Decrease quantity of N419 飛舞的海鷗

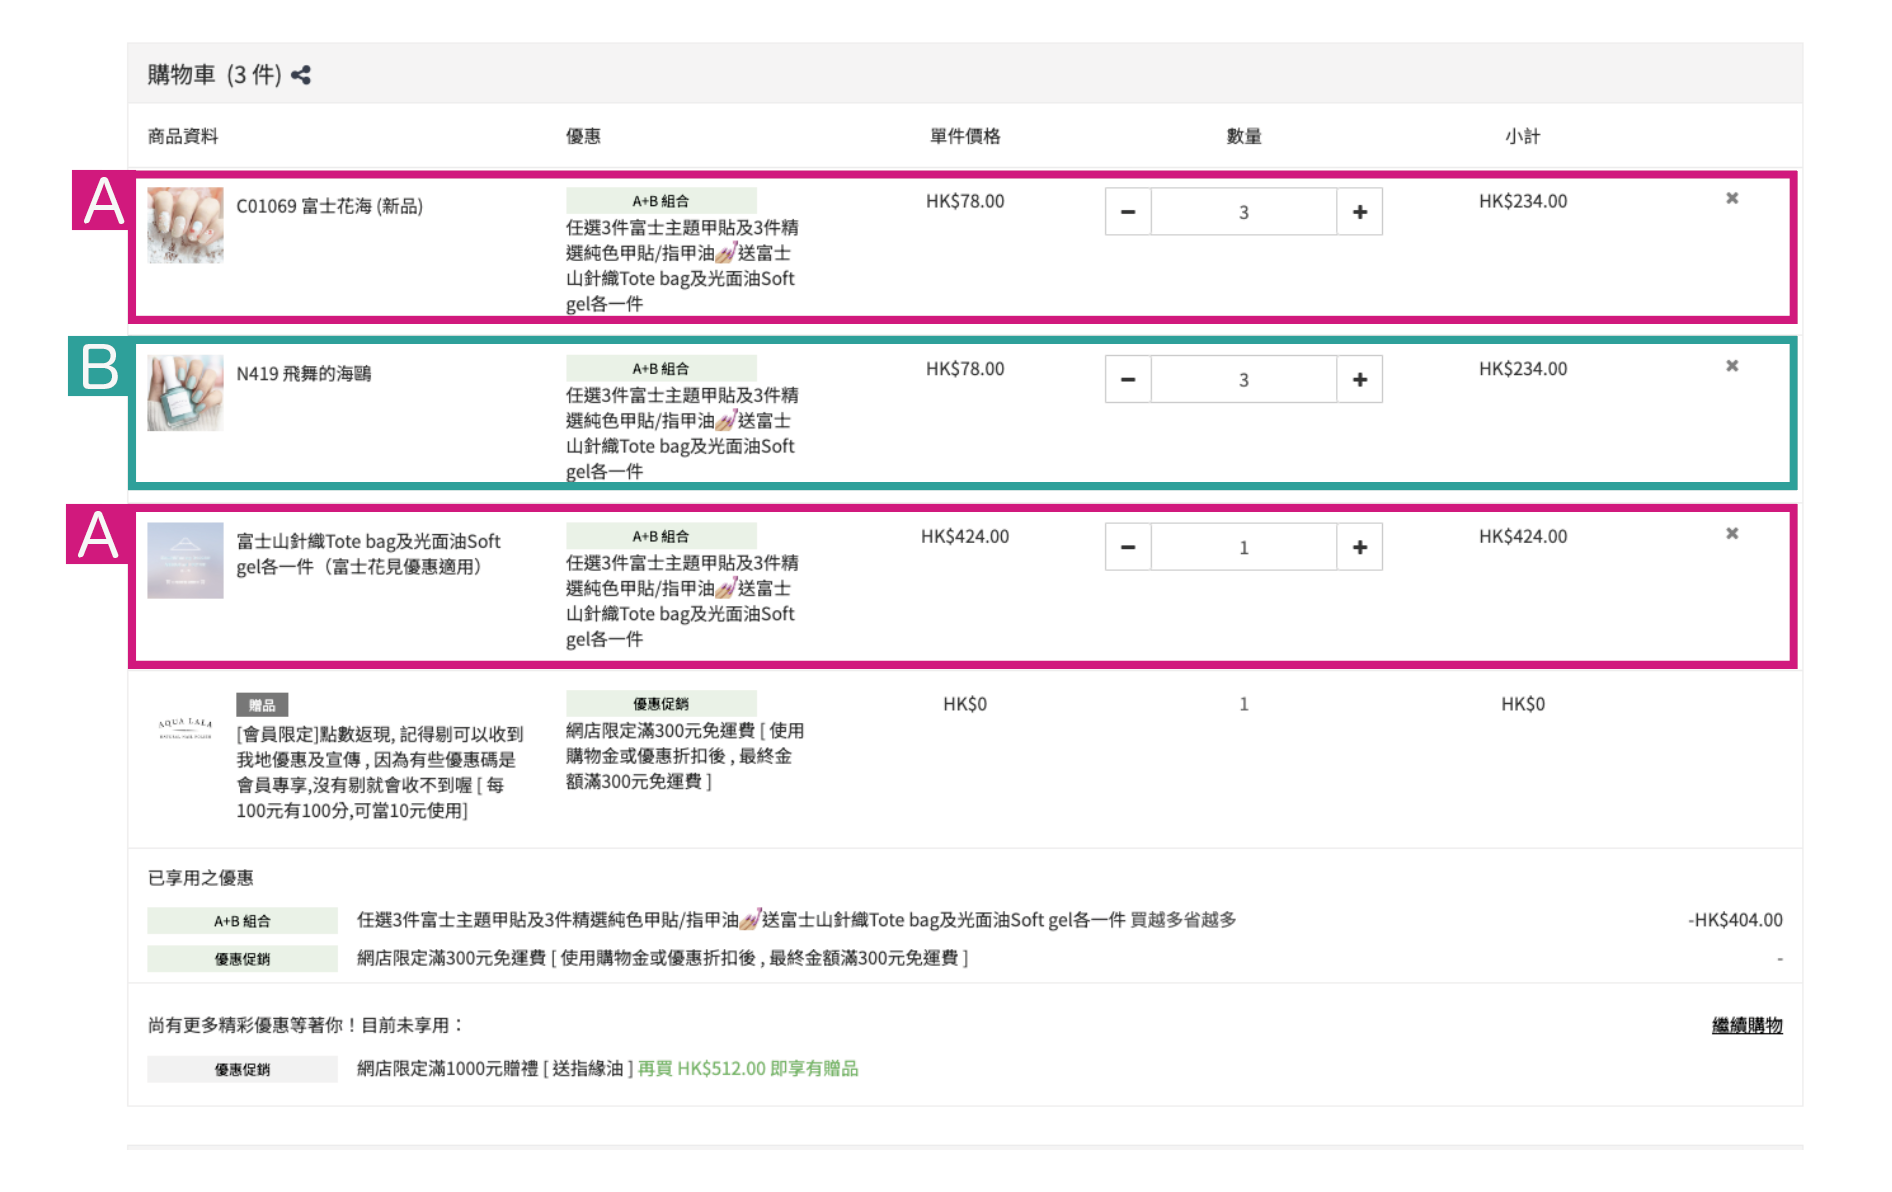pyautogui.click(x=1128, y=380)
